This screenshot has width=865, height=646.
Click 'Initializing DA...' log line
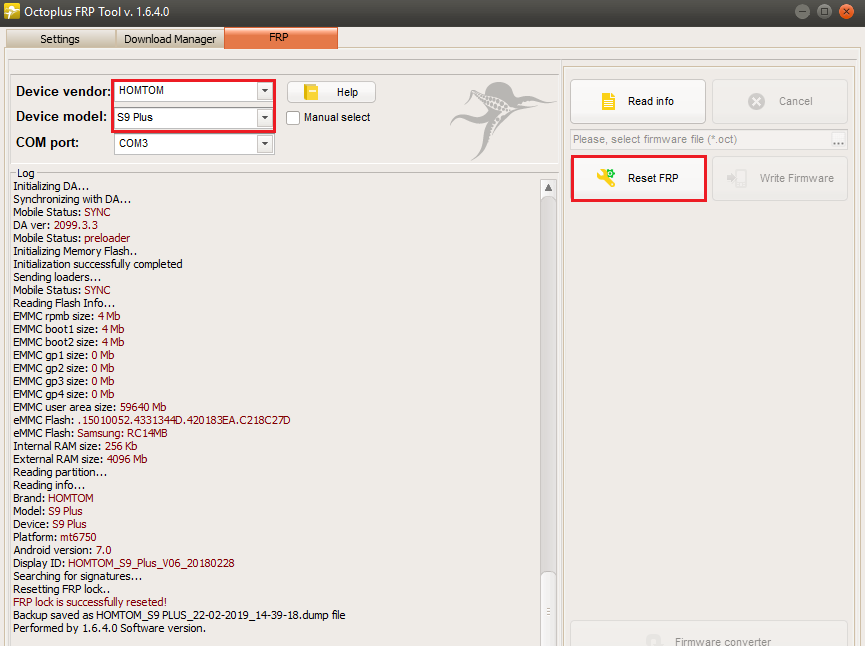[x=51, y=186]
